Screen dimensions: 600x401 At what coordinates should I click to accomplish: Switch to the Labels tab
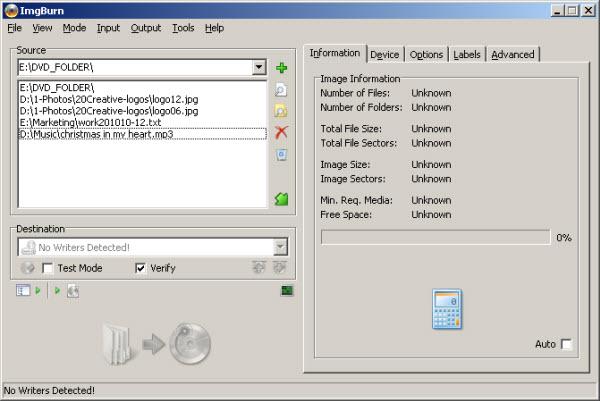coord(467,55)
